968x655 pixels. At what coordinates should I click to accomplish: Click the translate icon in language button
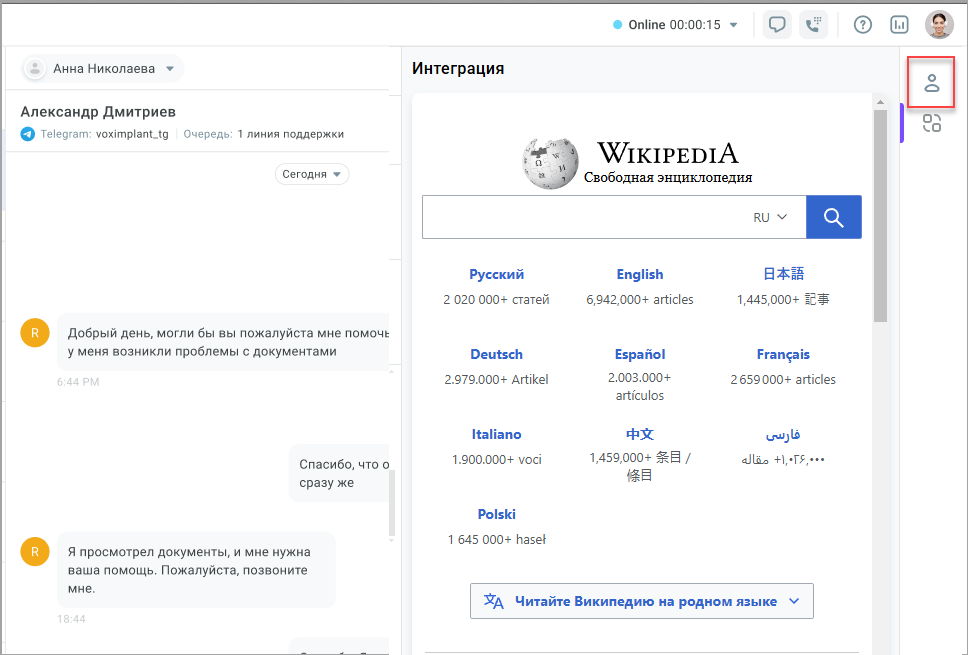pos(493,601)
